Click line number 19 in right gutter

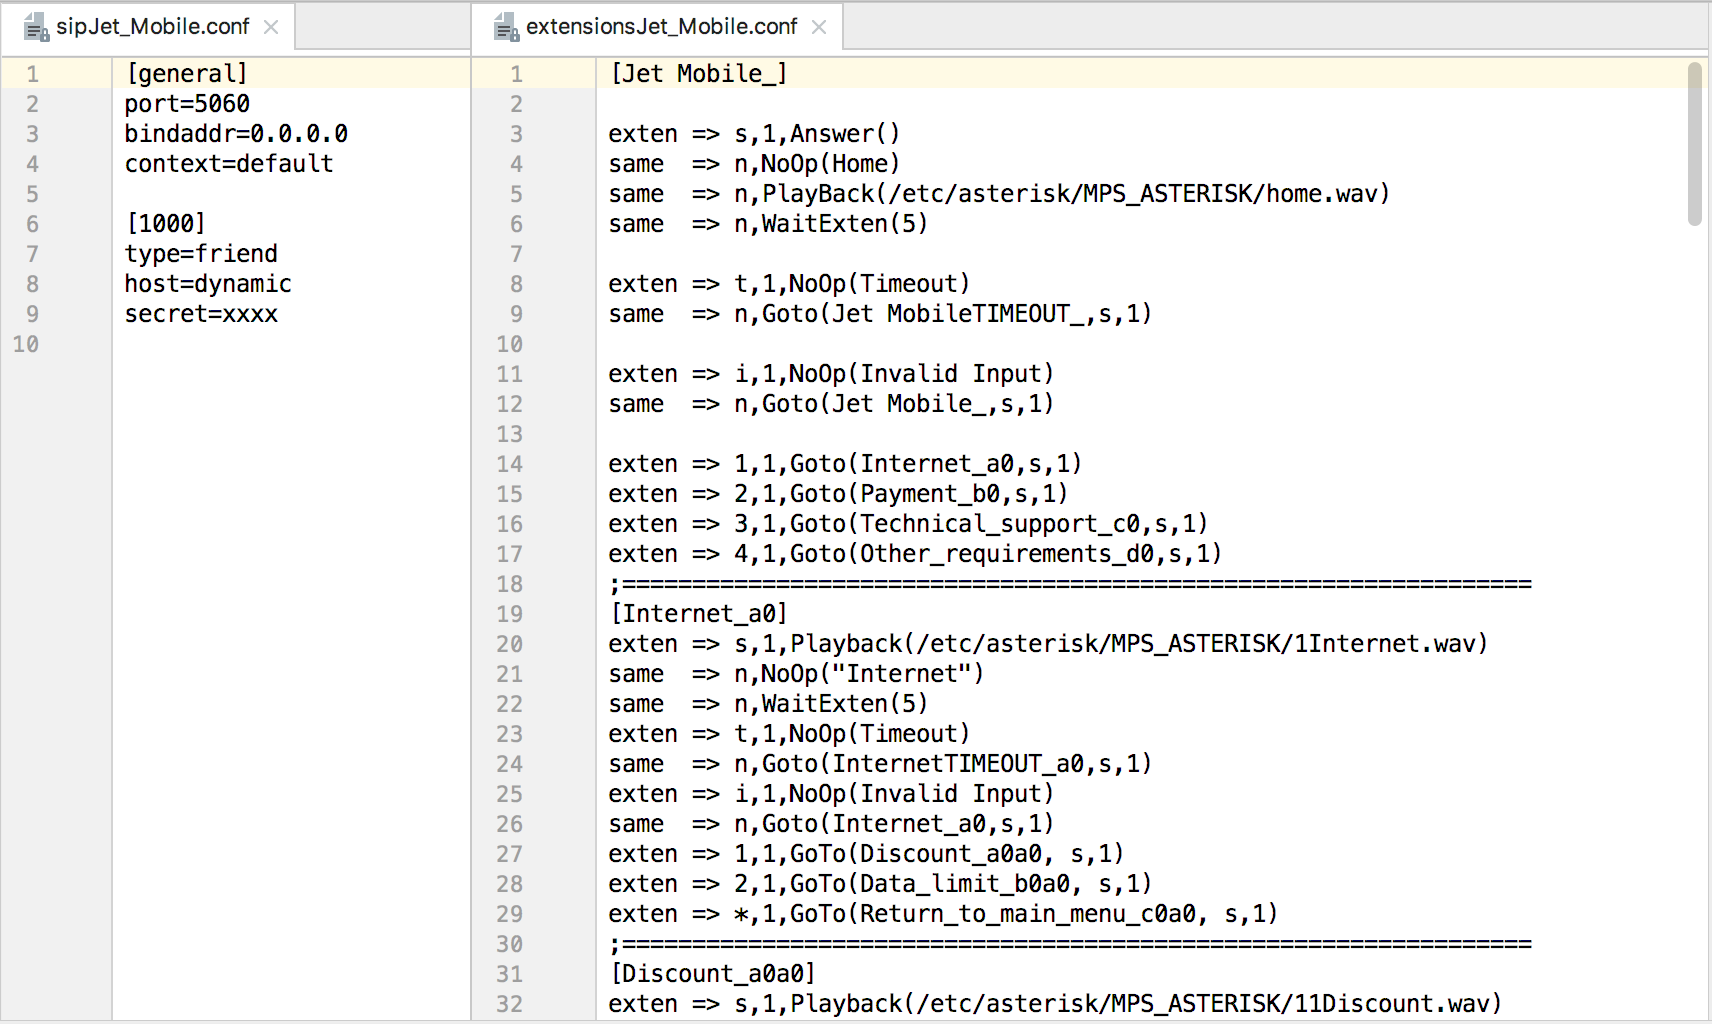(510, 614)
